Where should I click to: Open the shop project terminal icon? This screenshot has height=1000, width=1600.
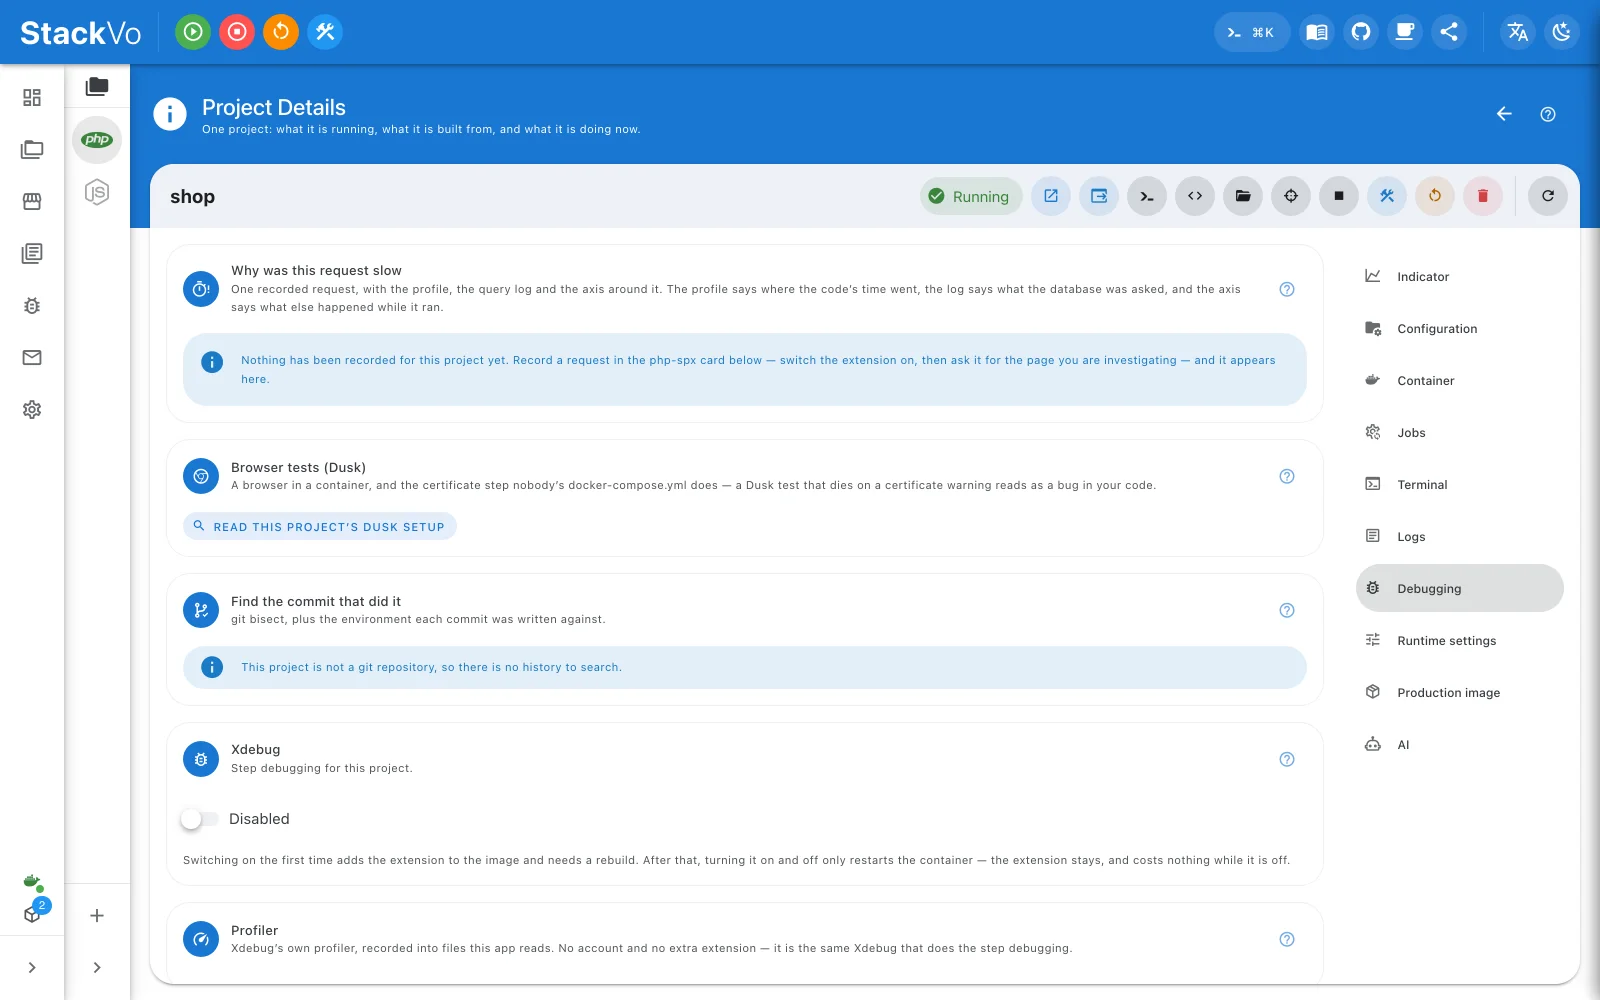[1147, 196]
